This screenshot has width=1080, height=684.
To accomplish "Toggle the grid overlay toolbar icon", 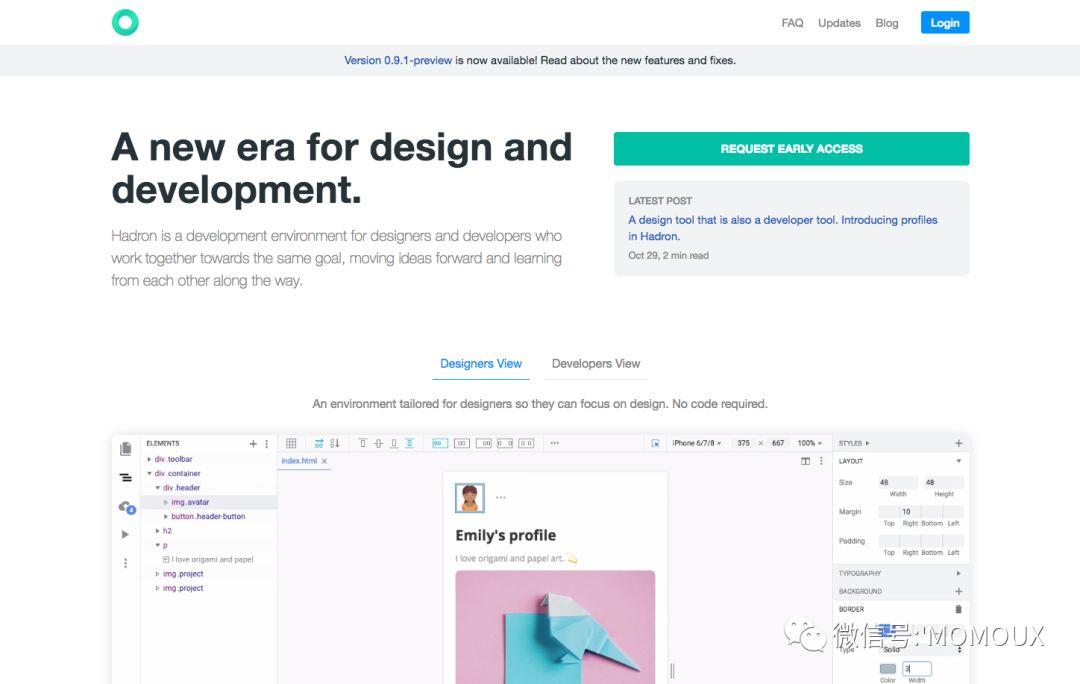I will tap(291, 443).
